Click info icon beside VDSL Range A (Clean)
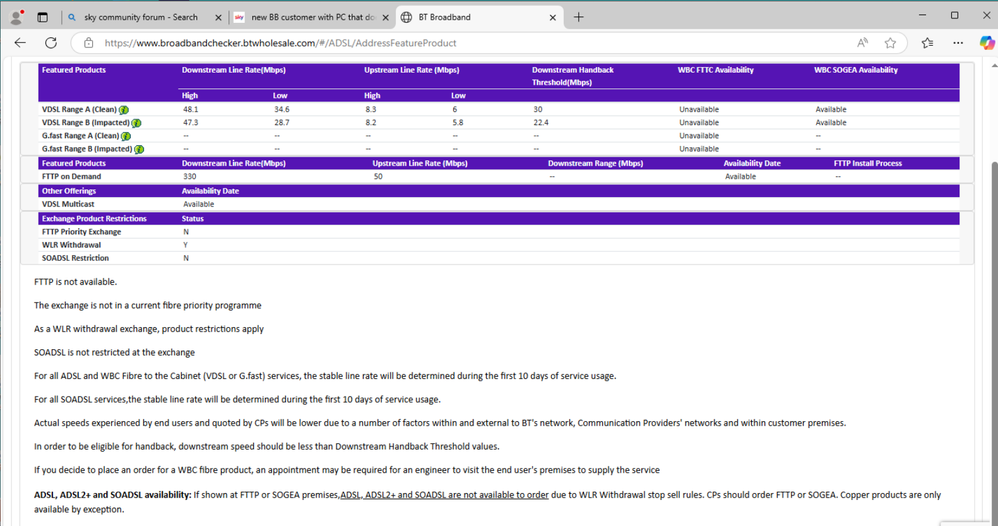 125,109
